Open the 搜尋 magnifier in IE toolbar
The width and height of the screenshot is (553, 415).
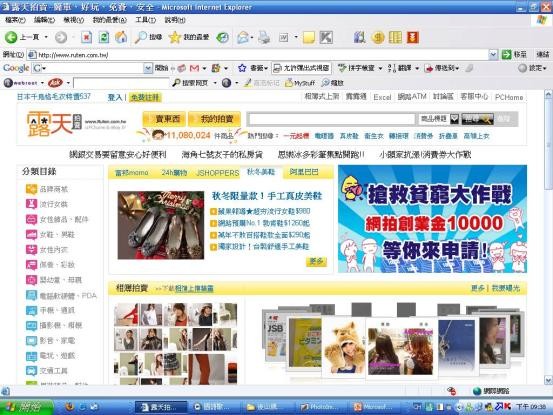coord(148,37)
